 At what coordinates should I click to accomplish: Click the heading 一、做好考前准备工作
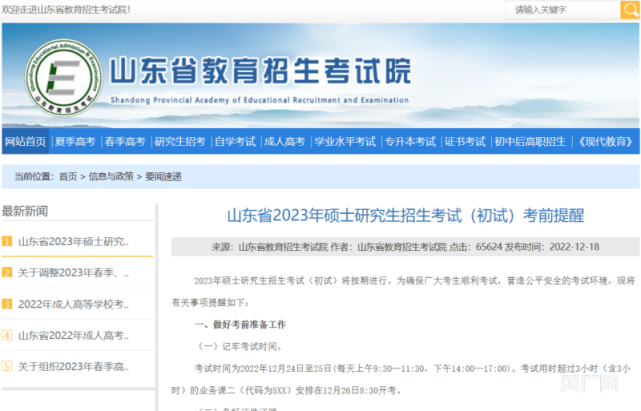(x=240, y=325)
